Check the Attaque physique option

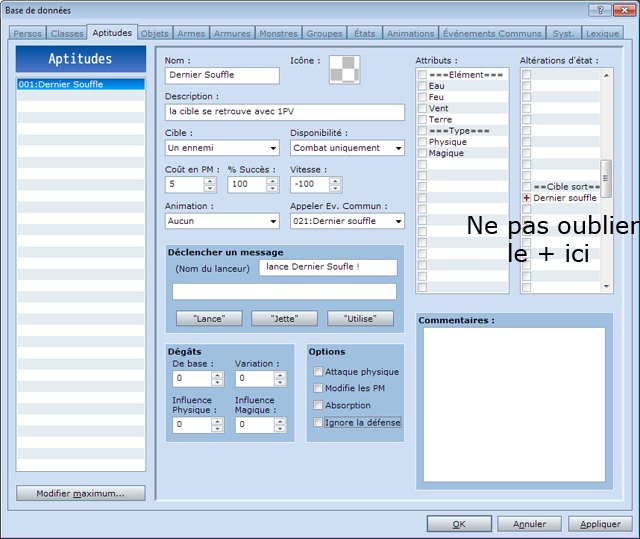pyautogui.click(x=318, y=371)
